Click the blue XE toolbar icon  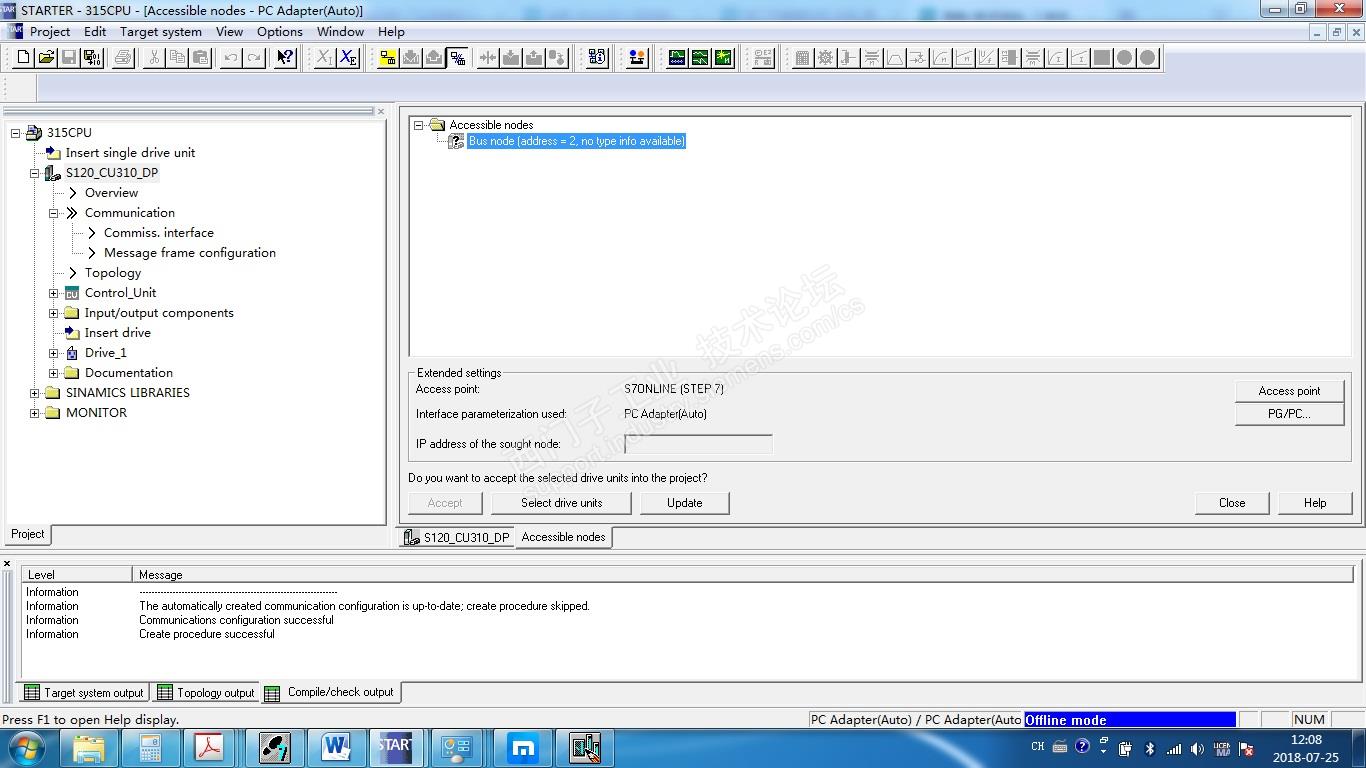[x=348, y=58]
